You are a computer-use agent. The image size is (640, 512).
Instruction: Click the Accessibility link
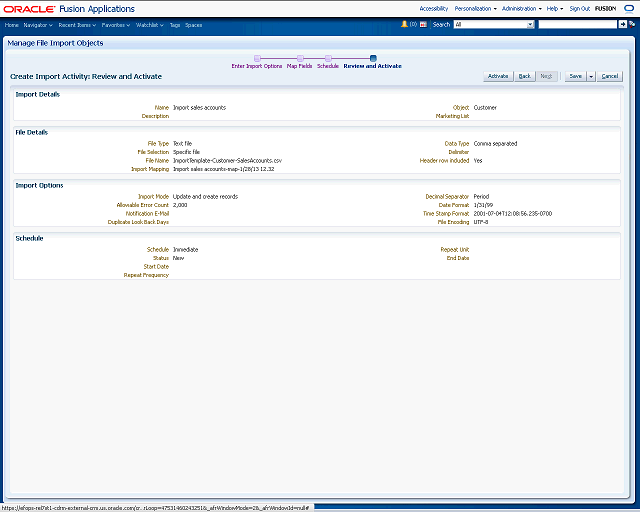pos(433,8)
